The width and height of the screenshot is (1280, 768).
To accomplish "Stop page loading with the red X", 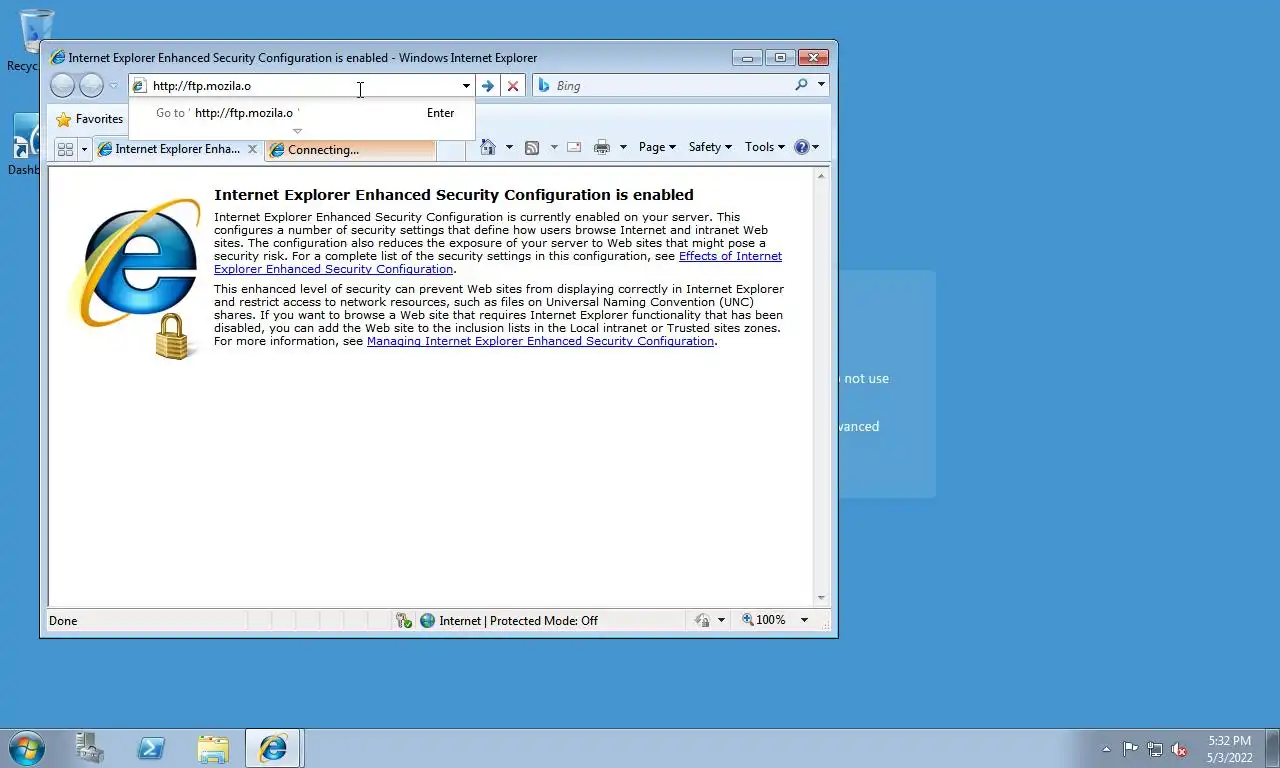I will [x=513, y=86].
